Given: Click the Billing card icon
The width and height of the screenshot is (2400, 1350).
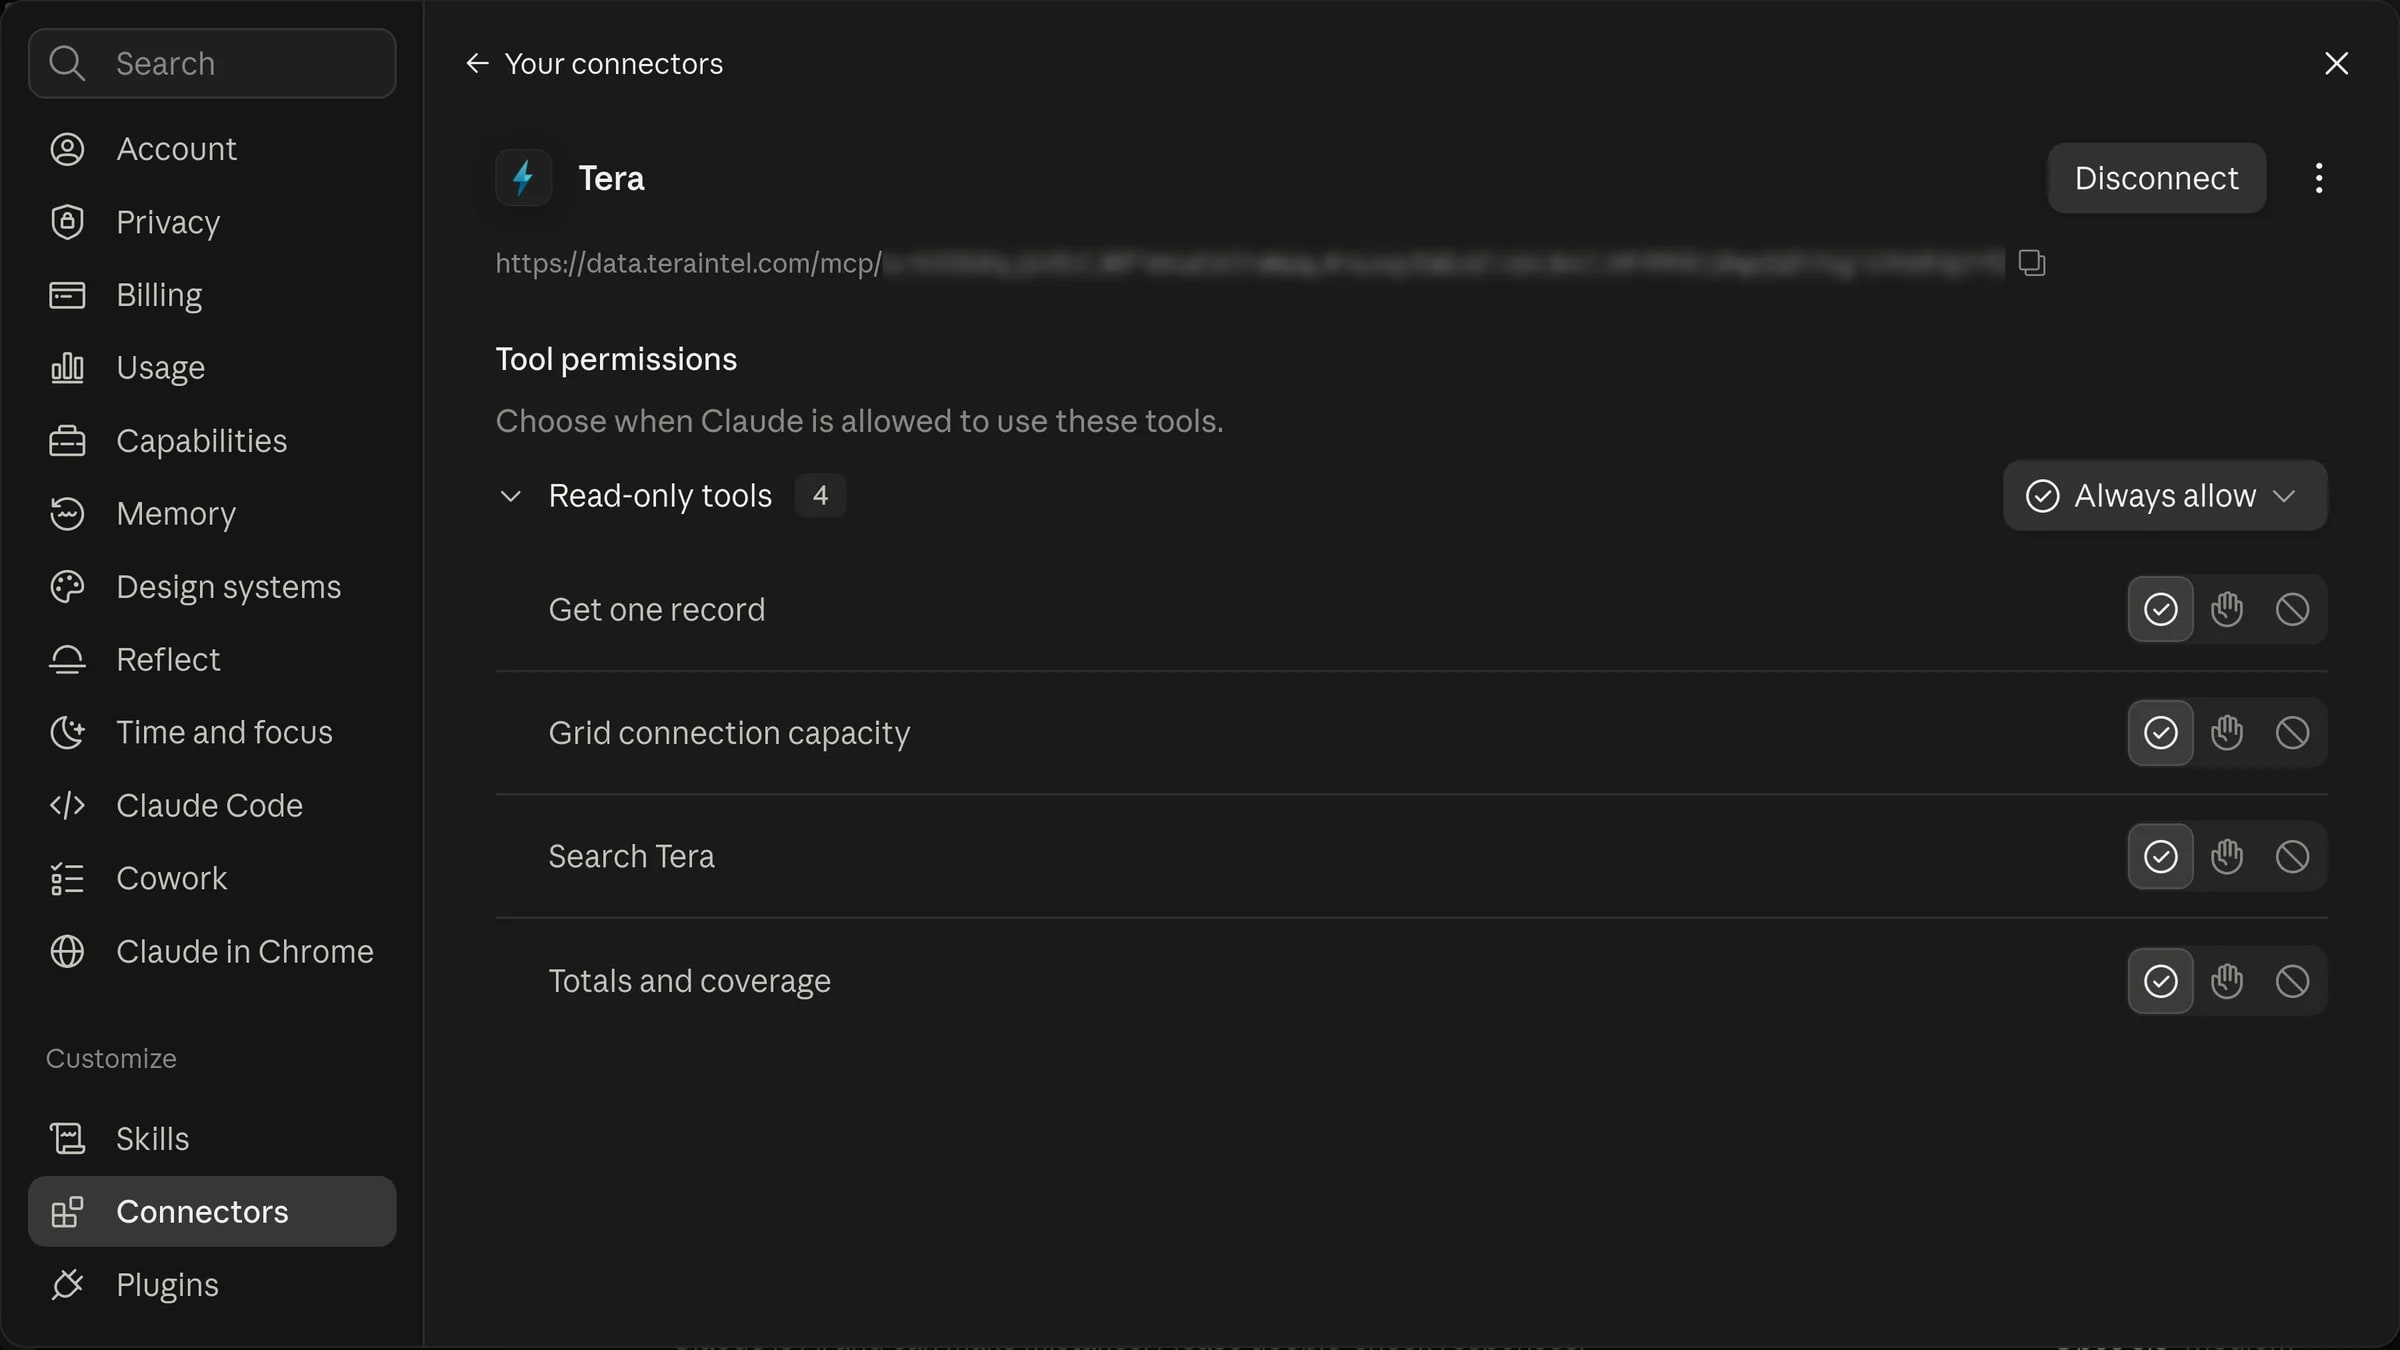Looking at the screenshot, I should [67, 295].
